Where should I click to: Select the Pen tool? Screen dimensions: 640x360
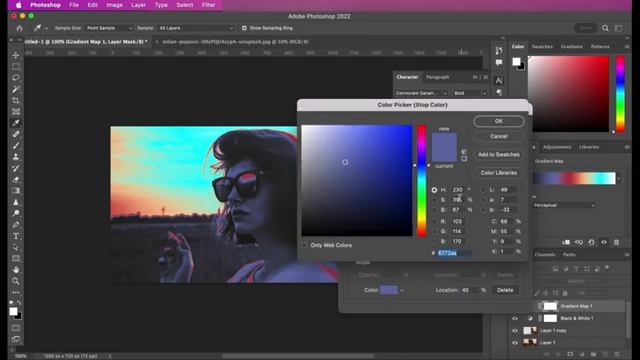point(16,224)
